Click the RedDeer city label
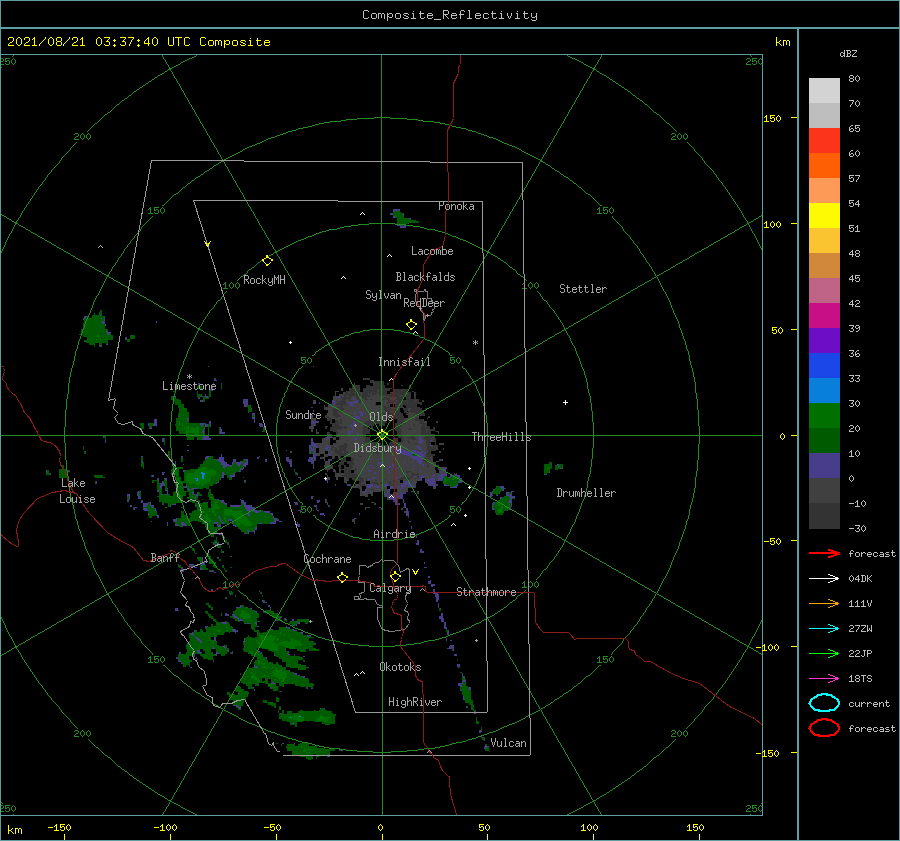 (424, 303)
